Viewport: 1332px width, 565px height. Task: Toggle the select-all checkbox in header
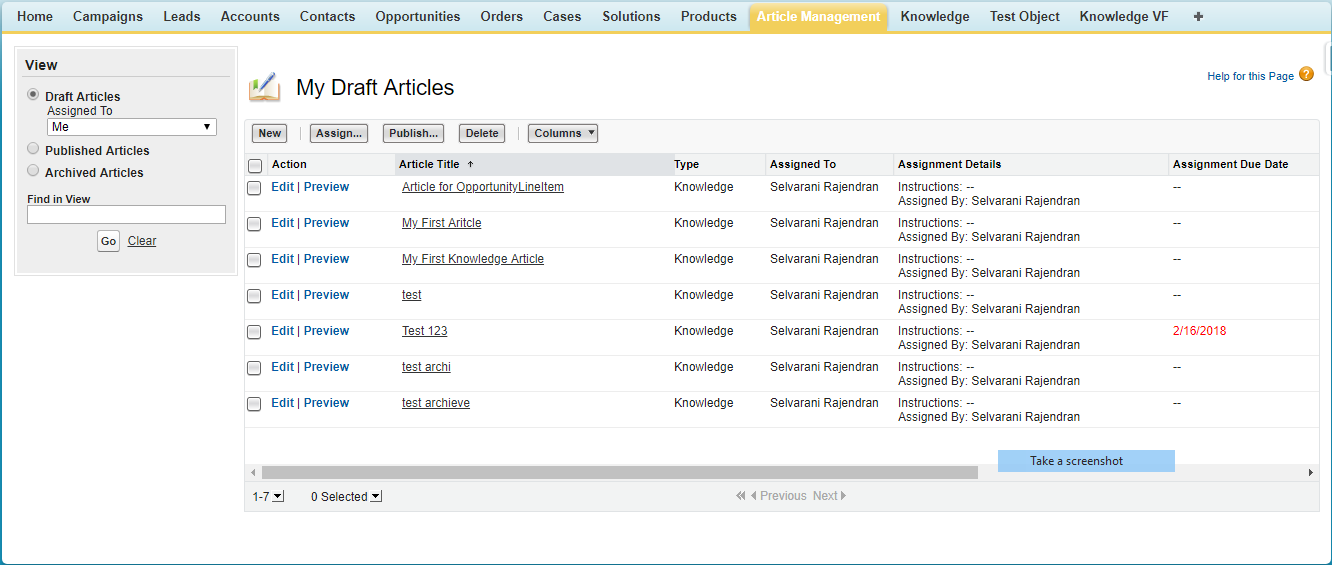click(x=255, y=166)
